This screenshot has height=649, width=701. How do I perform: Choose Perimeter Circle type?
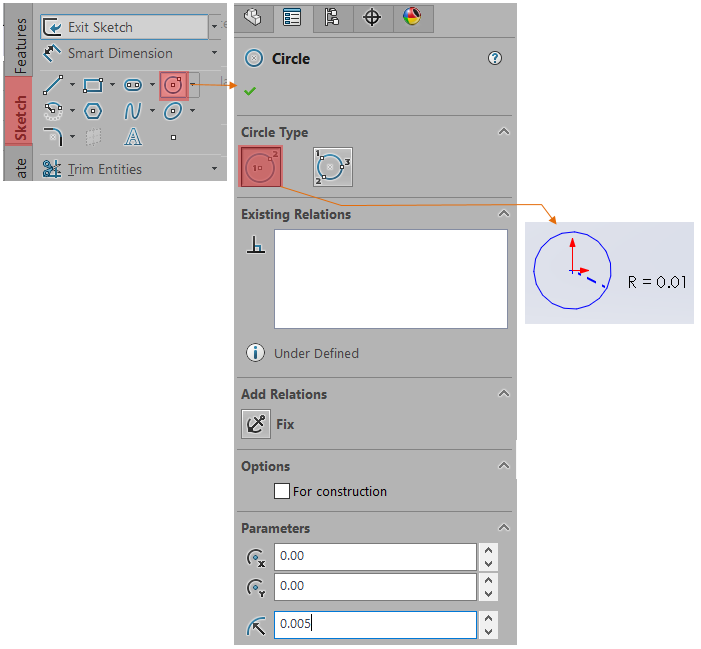coord(333,167)
